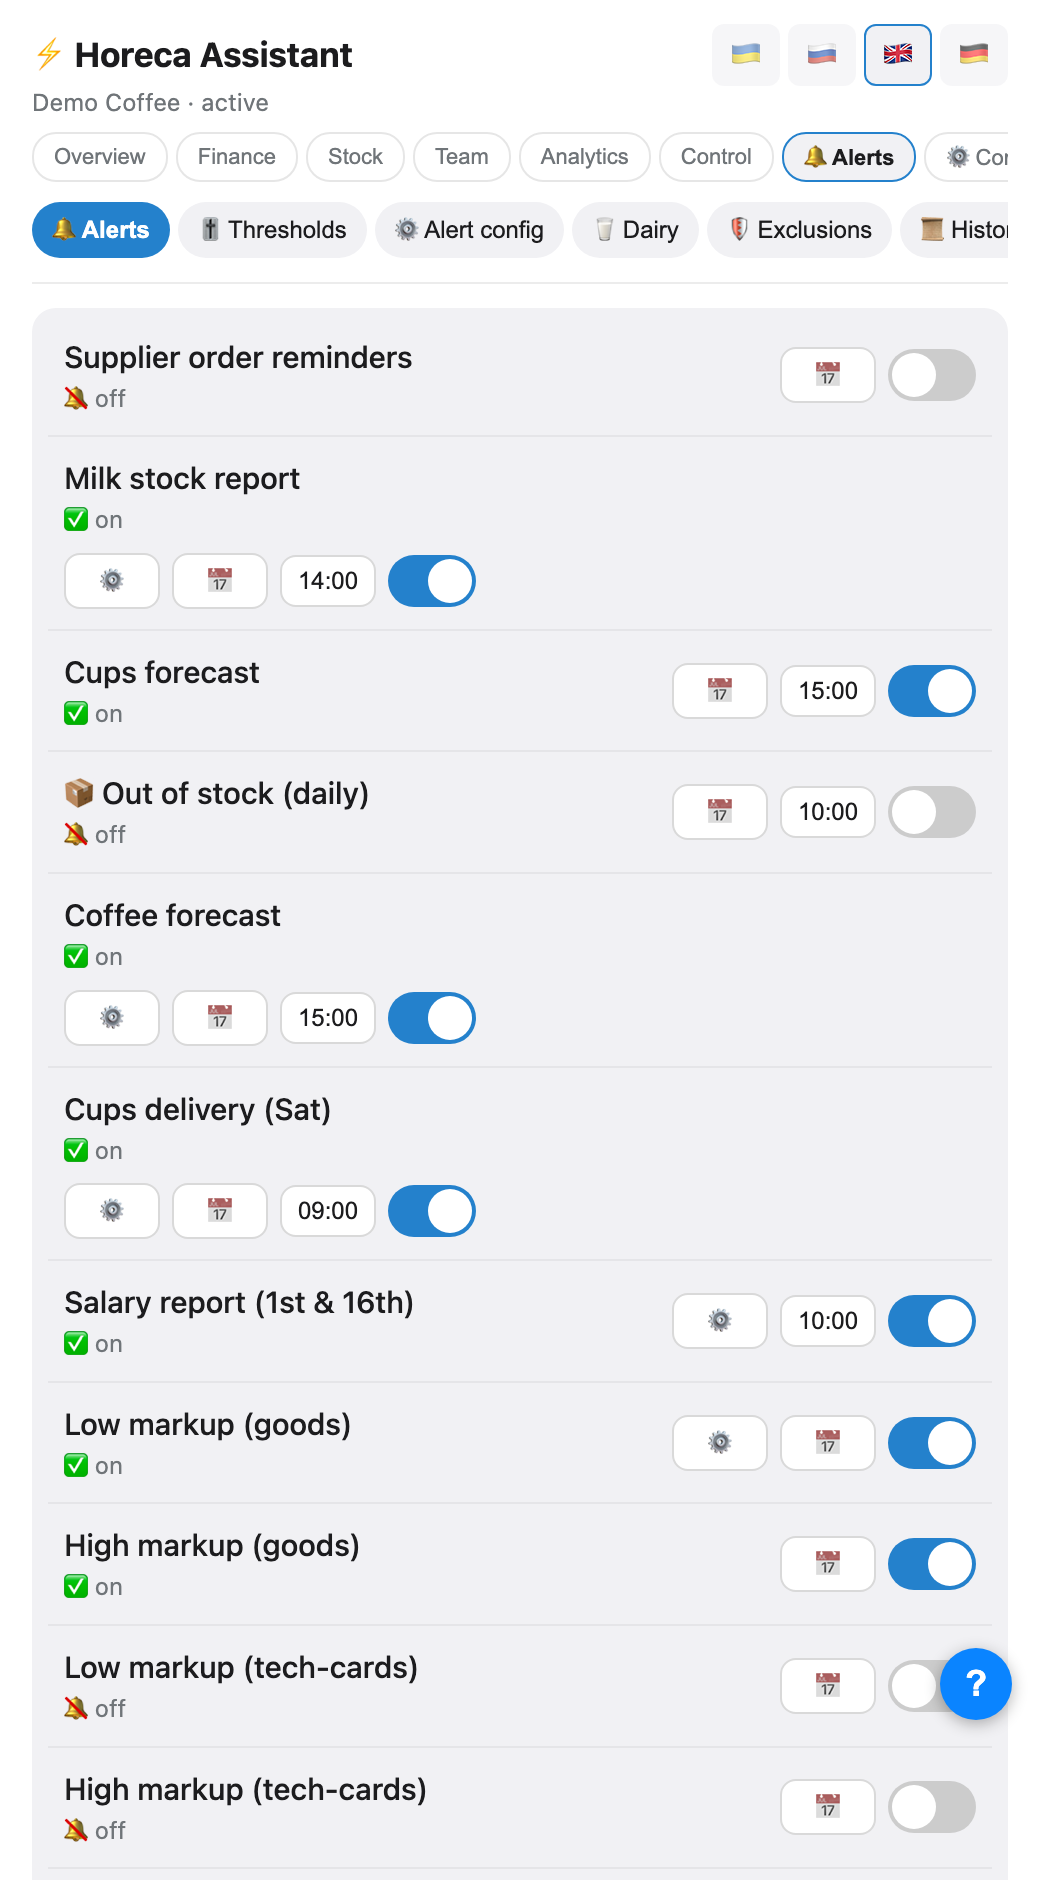The height and width of the screenshot is (1880, 1040).
Task: Disable the Milk stock report toggle
Action: (432, 581)
